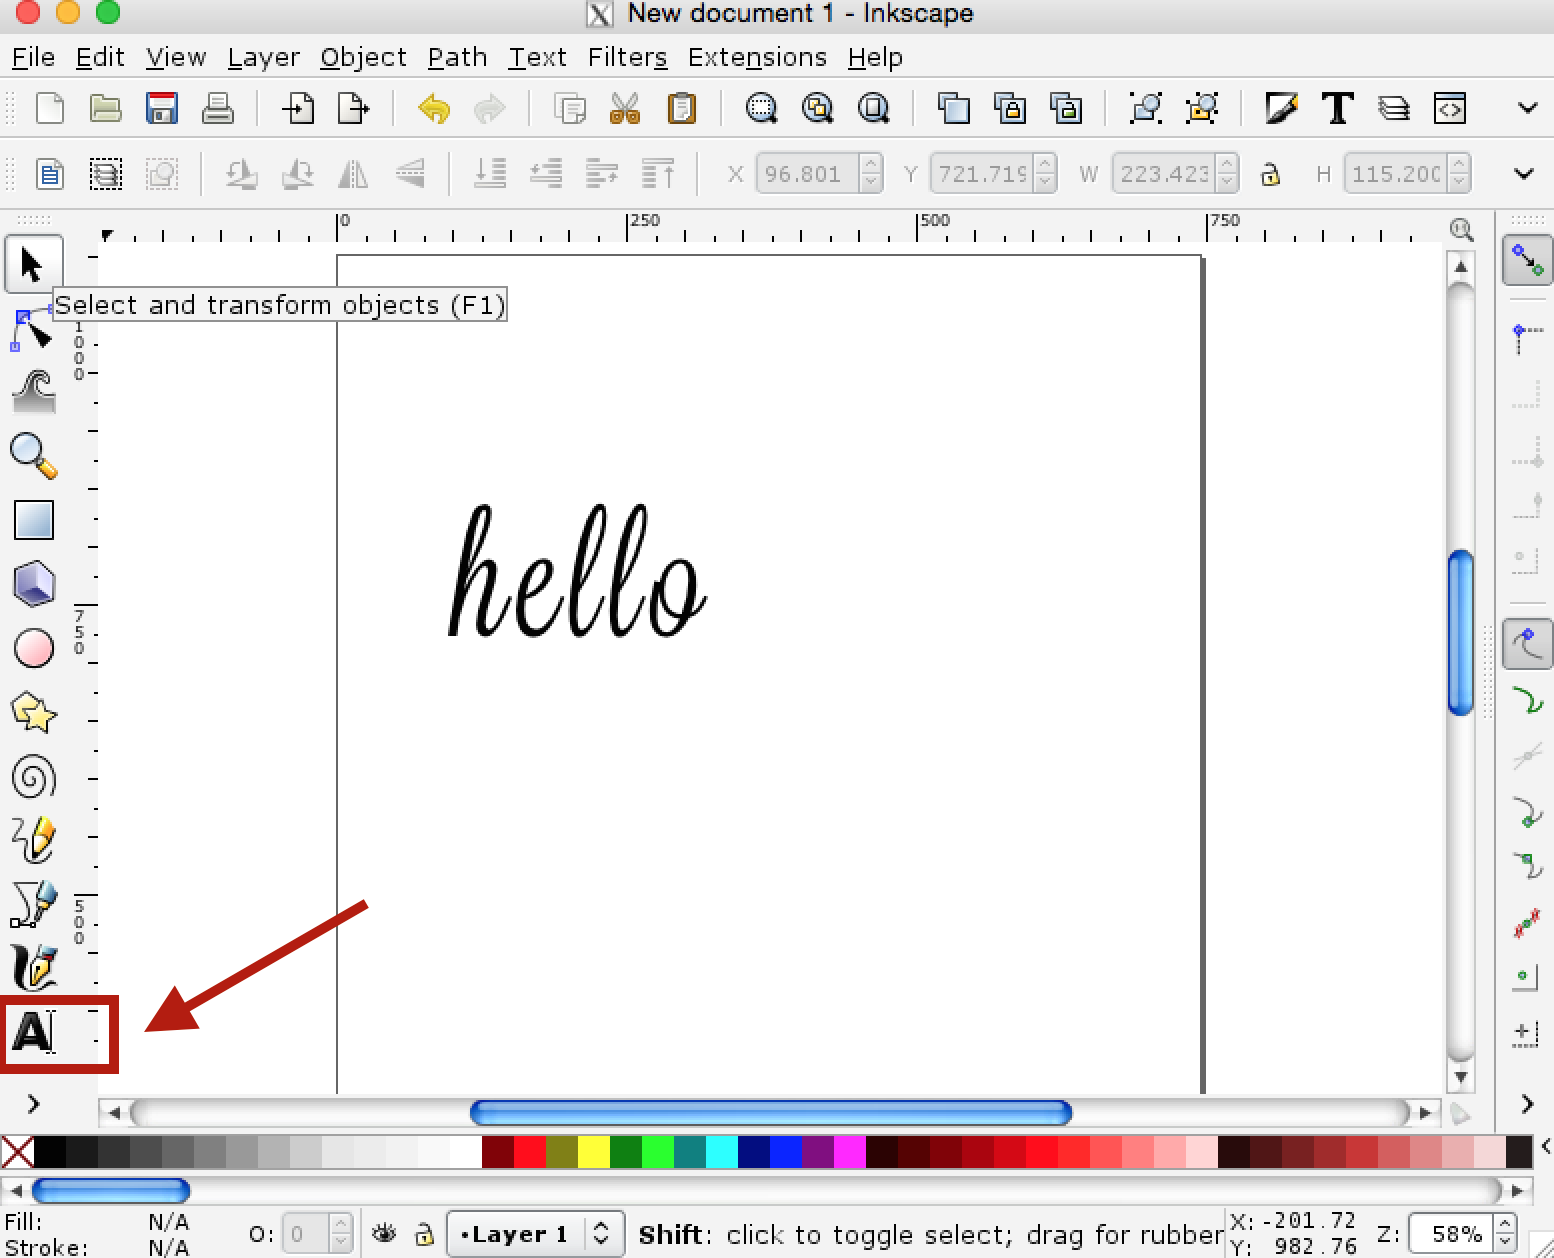Open the Layer menu

tap(263, 58)
